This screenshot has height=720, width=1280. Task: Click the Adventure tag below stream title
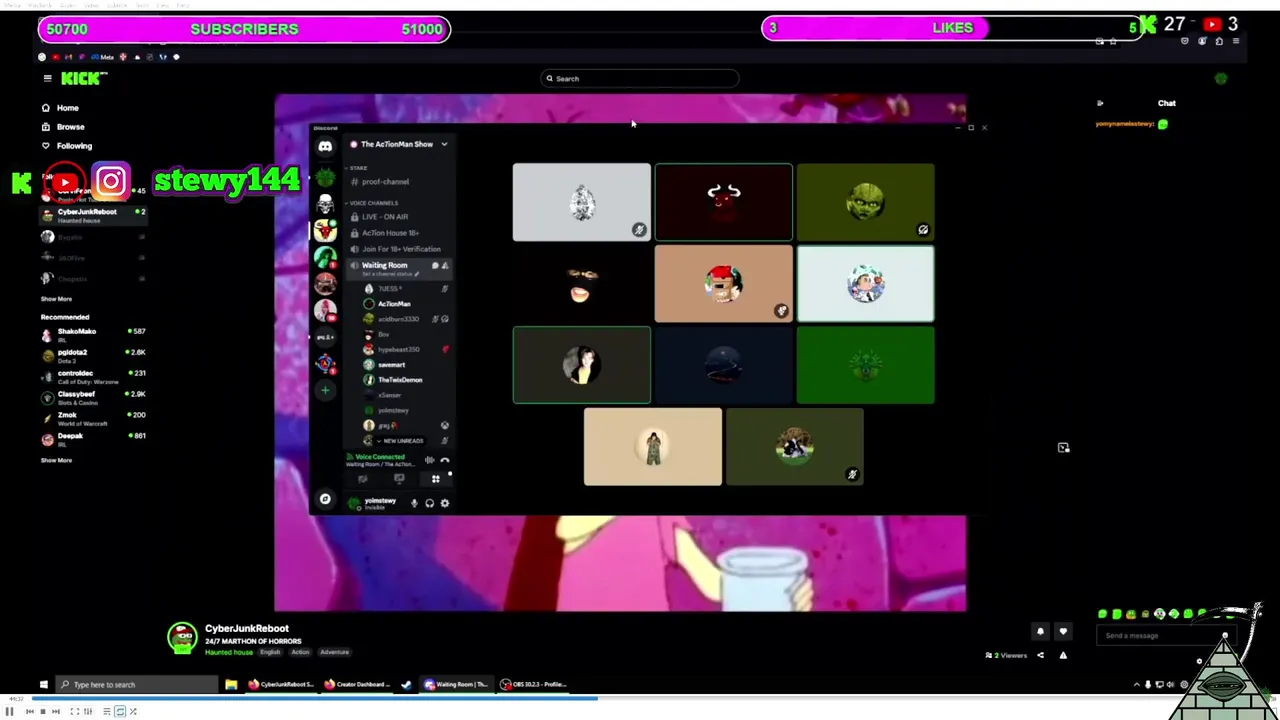(334, 652)
